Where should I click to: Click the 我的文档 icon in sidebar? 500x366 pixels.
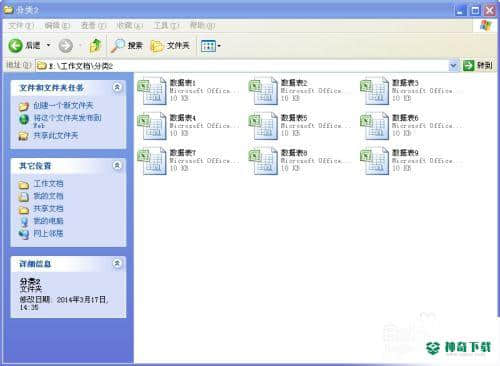coord(24,197)
